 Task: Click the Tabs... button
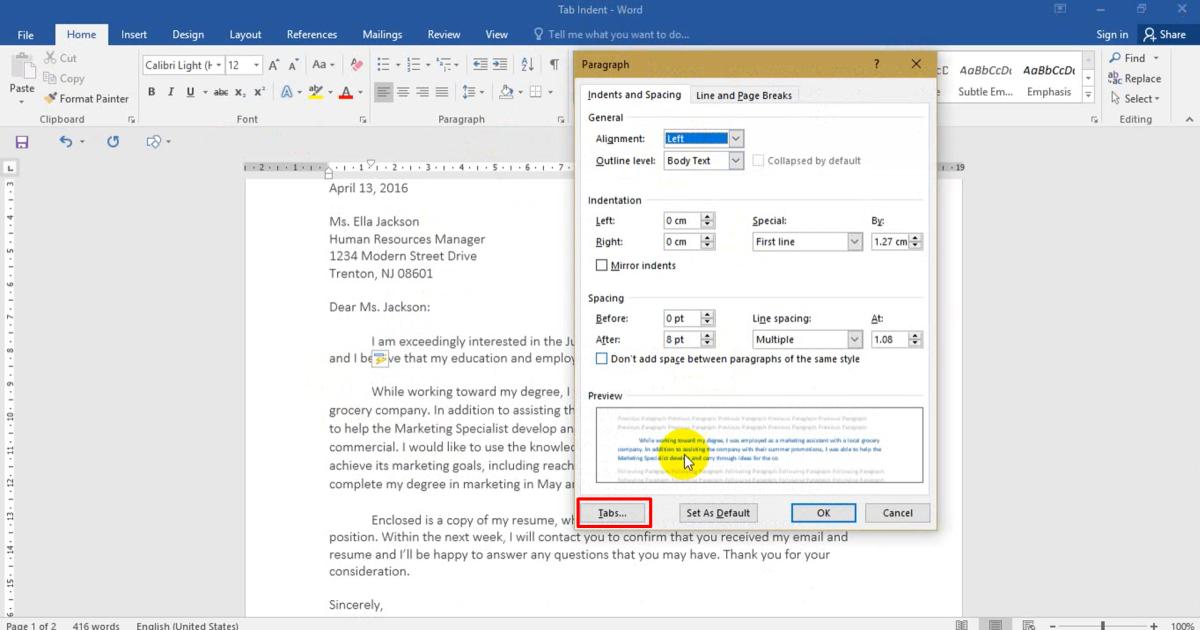tap(613, 513)
